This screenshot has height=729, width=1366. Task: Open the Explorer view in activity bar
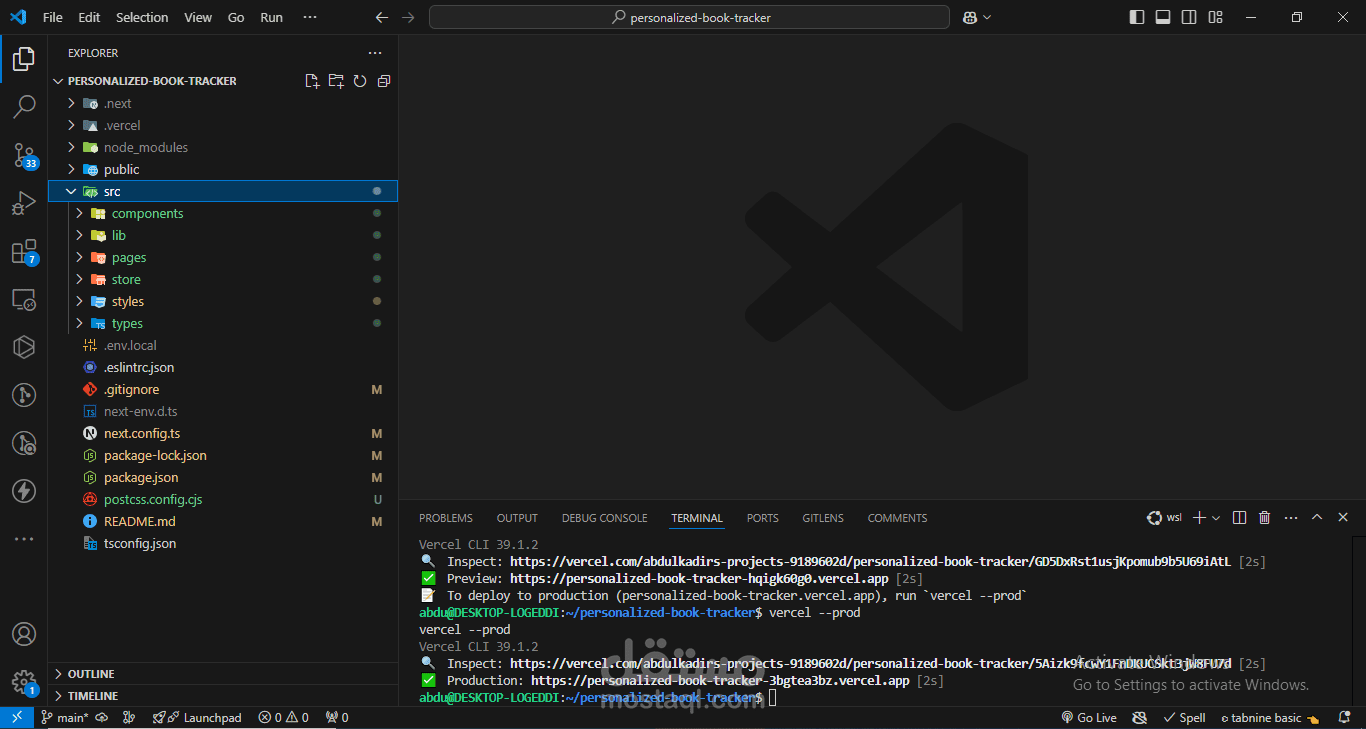click(x=24, y=59)
